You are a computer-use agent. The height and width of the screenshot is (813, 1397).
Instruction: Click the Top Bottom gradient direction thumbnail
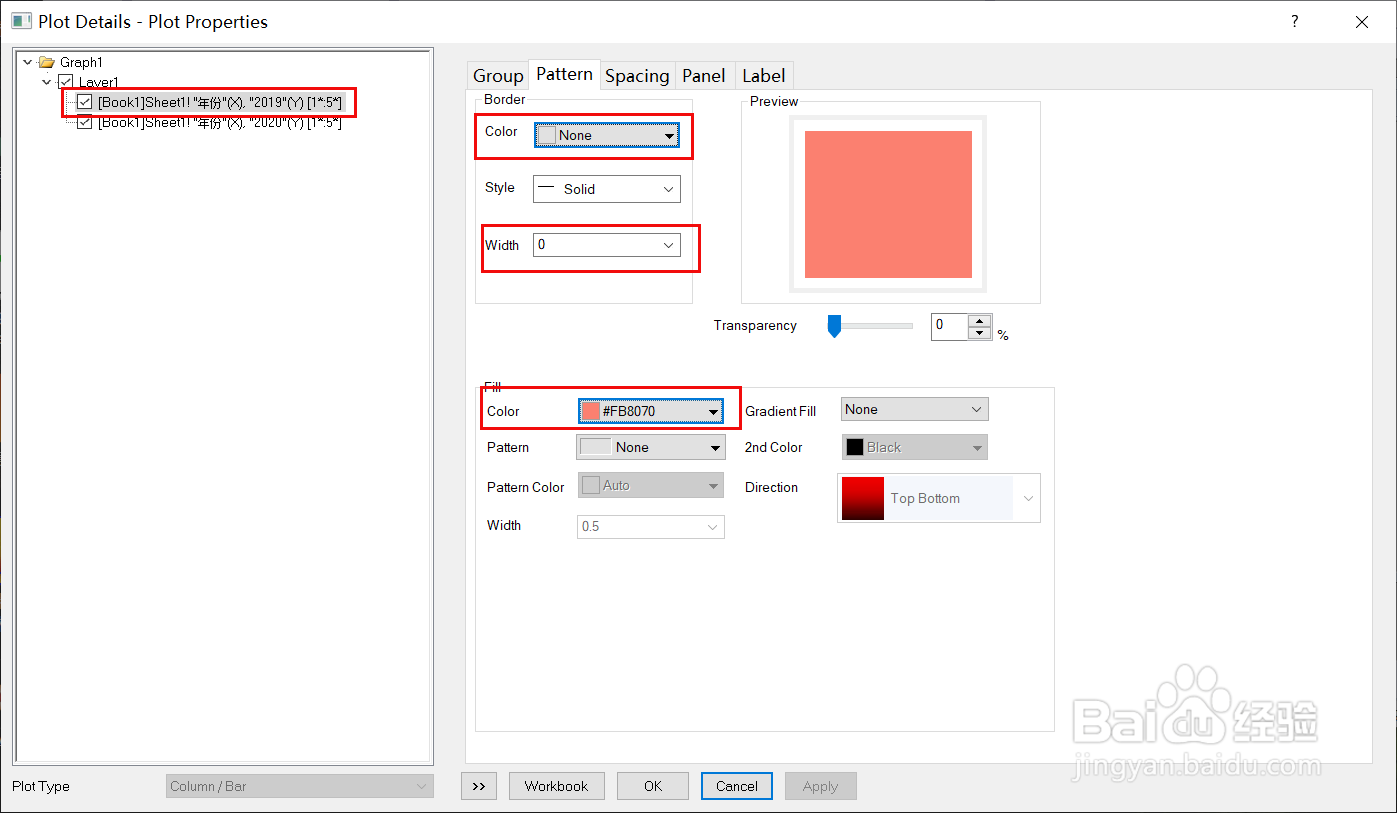click(x=863, y=498)
